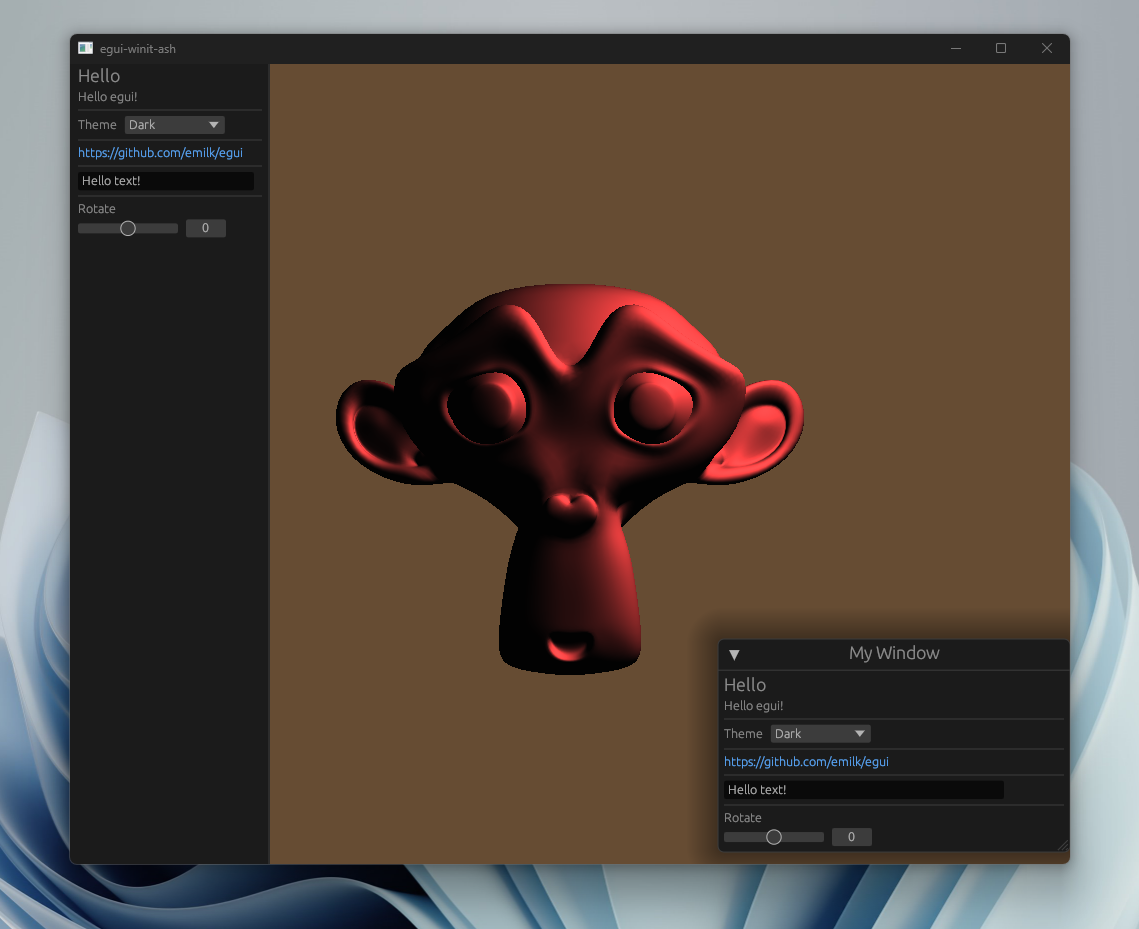
Task: Open the Theme dropdown in the side panel
Action: pyautogui.click(x=174, y=125)
